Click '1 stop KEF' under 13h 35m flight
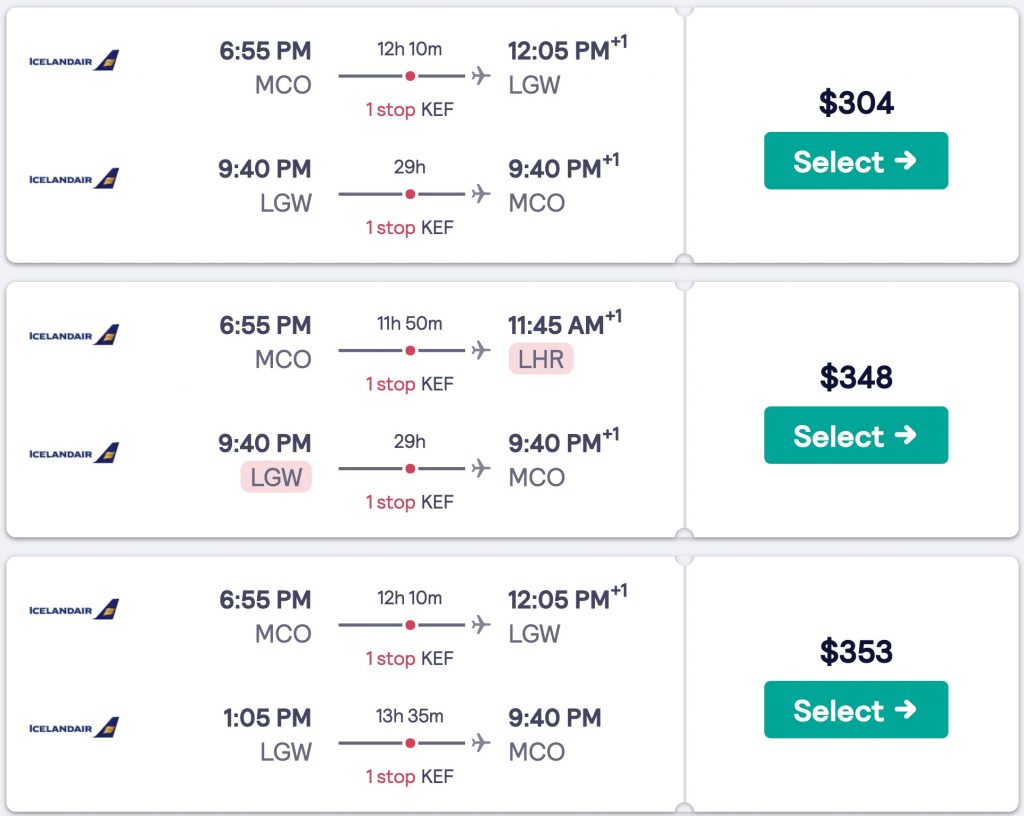The image size is (1024, 816). [x=409, y=776]
